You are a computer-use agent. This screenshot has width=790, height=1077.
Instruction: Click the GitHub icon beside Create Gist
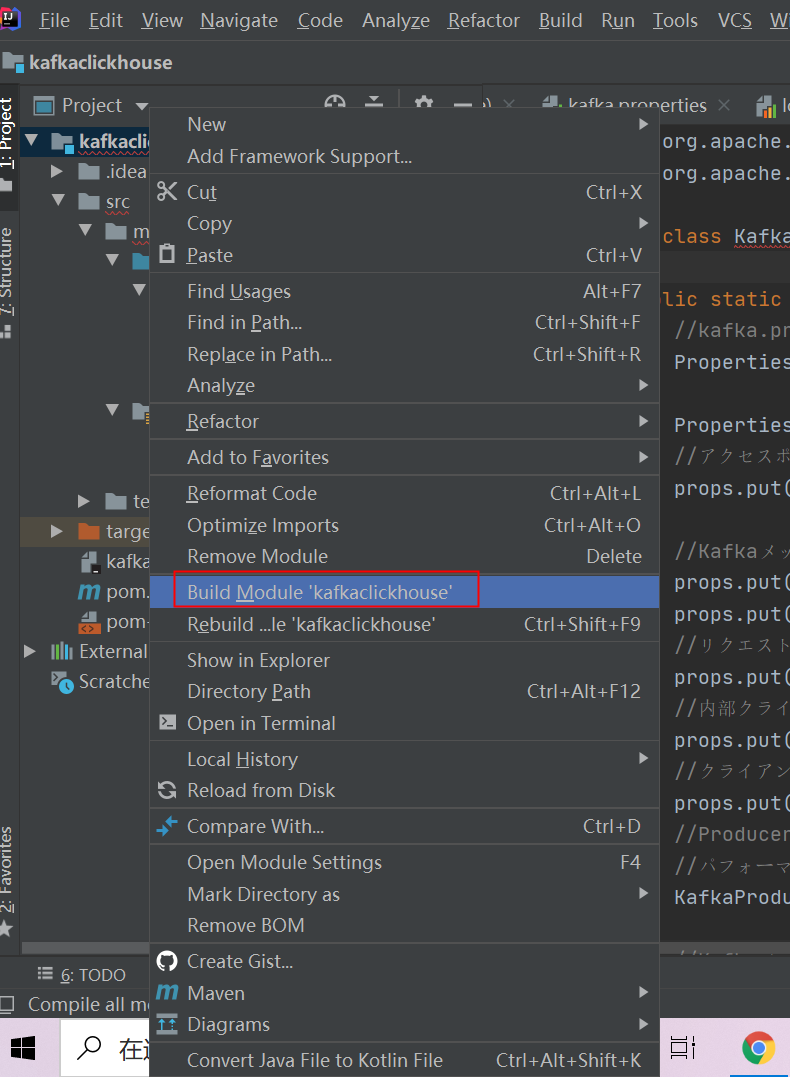[x=167, y=961]
